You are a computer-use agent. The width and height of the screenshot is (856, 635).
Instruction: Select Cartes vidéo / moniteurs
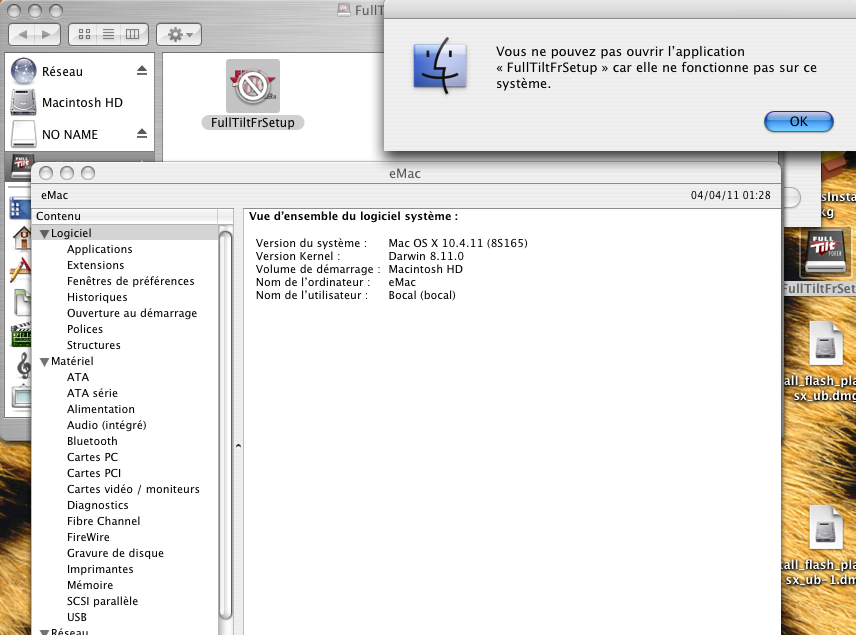[133, 489]
